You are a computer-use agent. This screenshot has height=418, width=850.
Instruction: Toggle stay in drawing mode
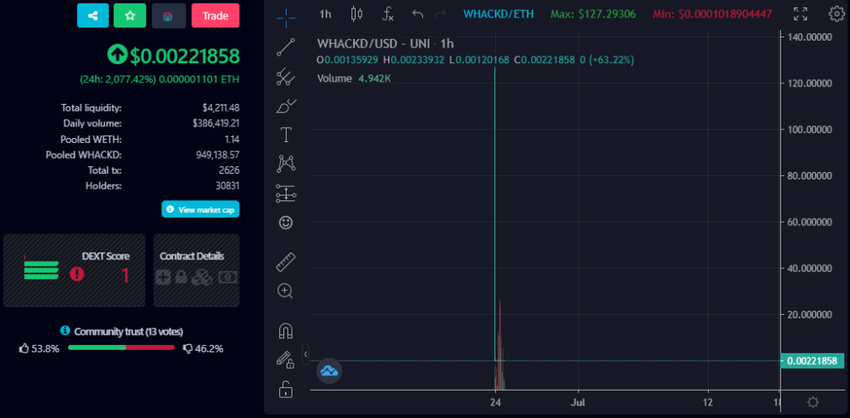tap(286, 359)
